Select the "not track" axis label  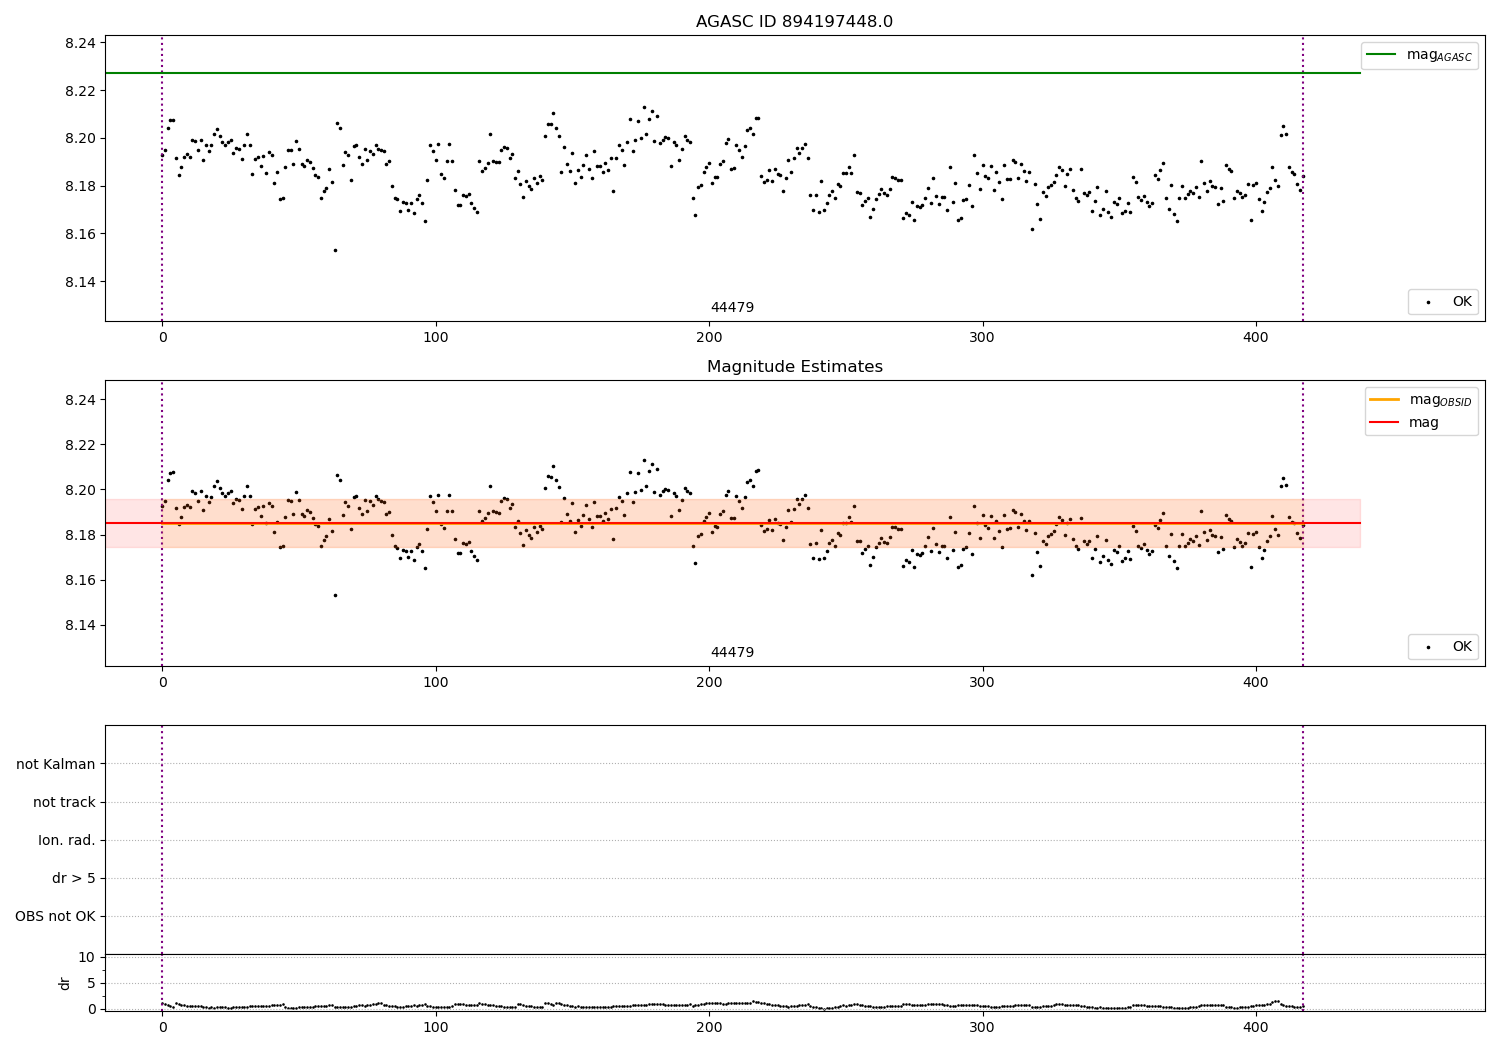64,803
